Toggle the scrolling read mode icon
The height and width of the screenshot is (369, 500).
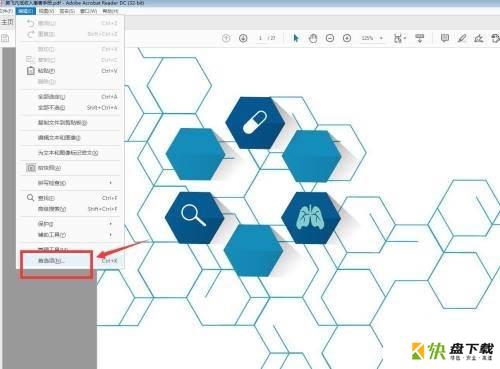420,38
